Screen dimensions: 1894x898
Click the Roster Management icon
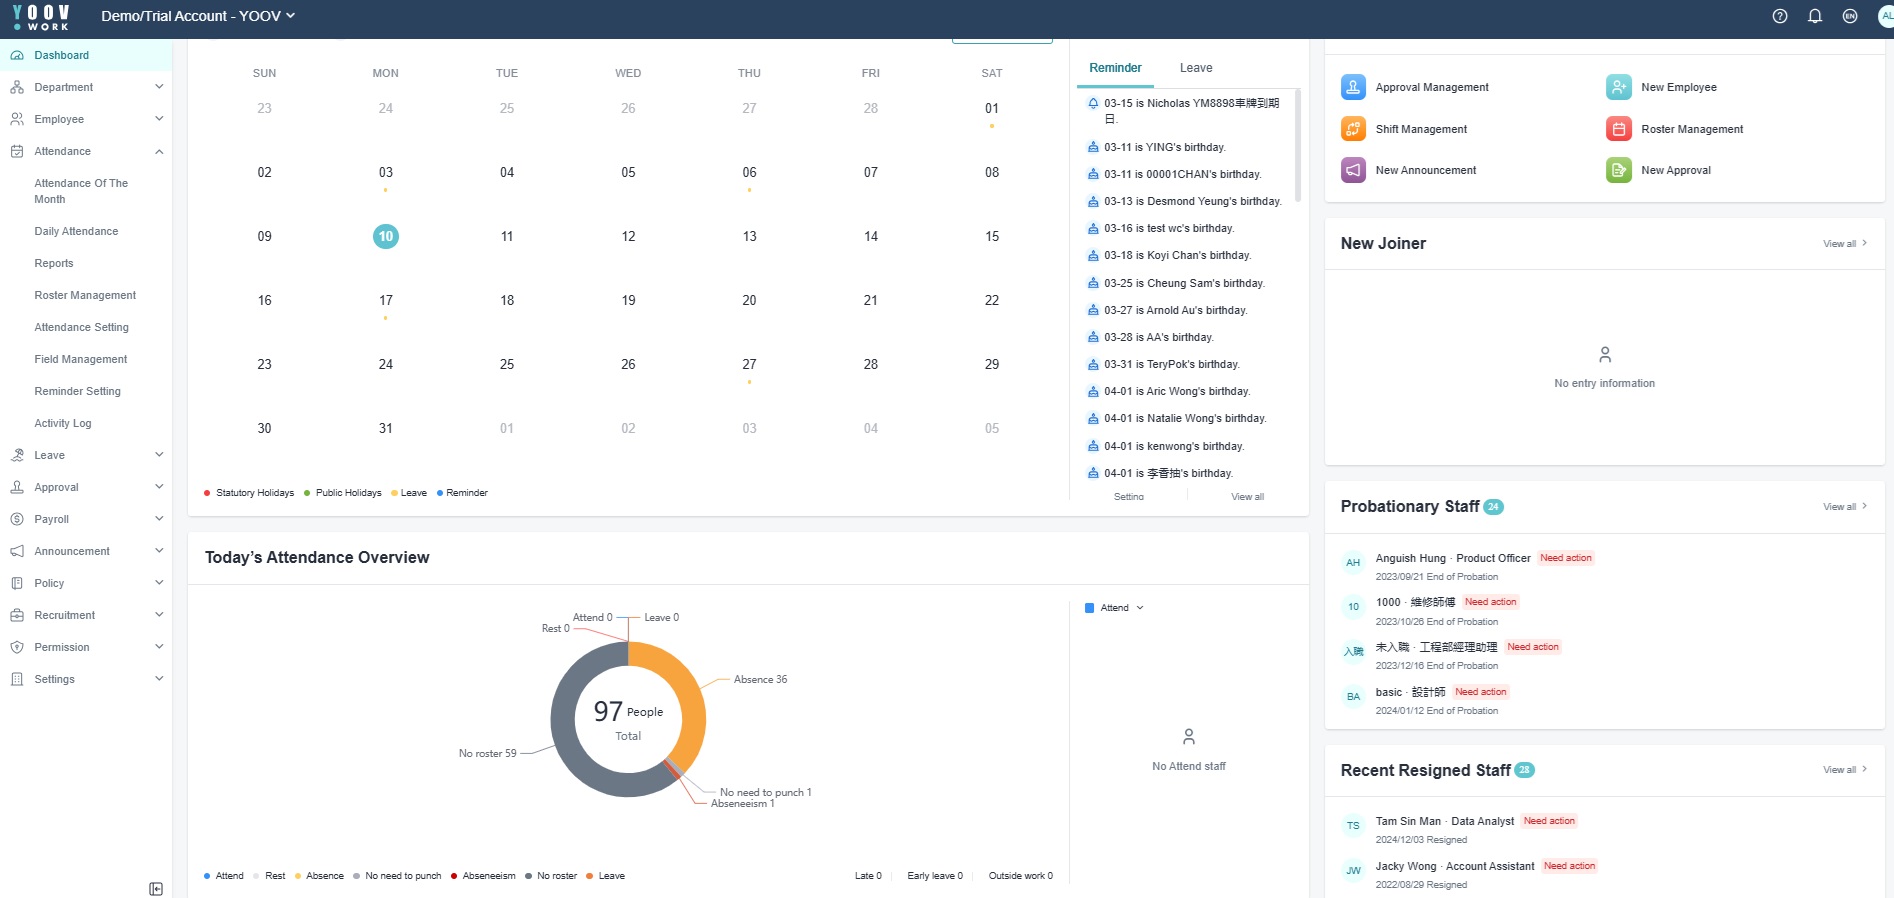pyautogui.click(x=1619, y=129)
